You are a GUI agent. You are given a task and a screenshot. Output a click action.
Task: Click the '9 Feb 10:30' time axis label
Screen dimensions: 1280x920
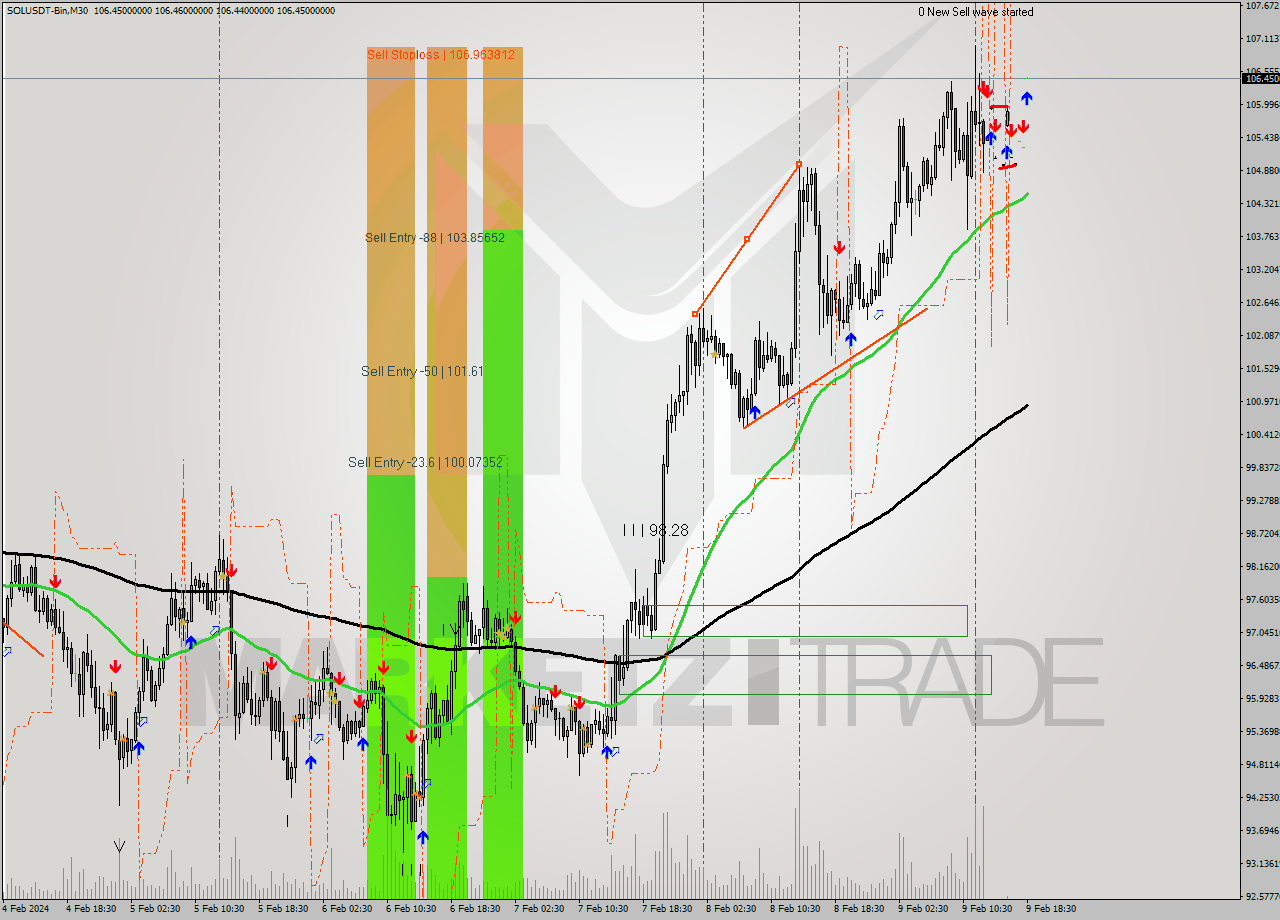point(987,909)
